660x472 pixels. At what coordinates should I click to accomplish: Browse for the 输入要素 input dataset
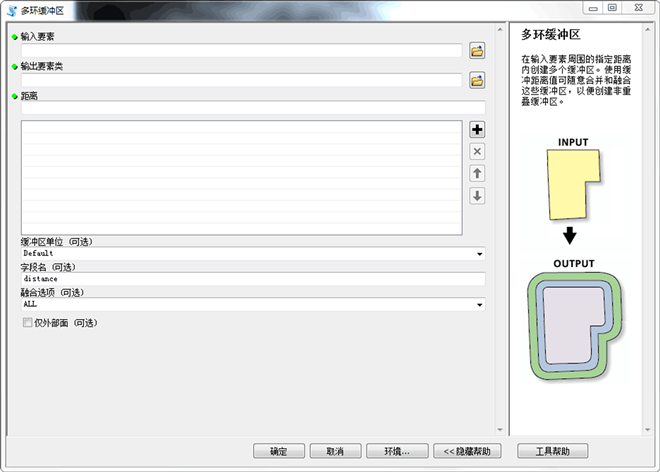click(477, 51)
